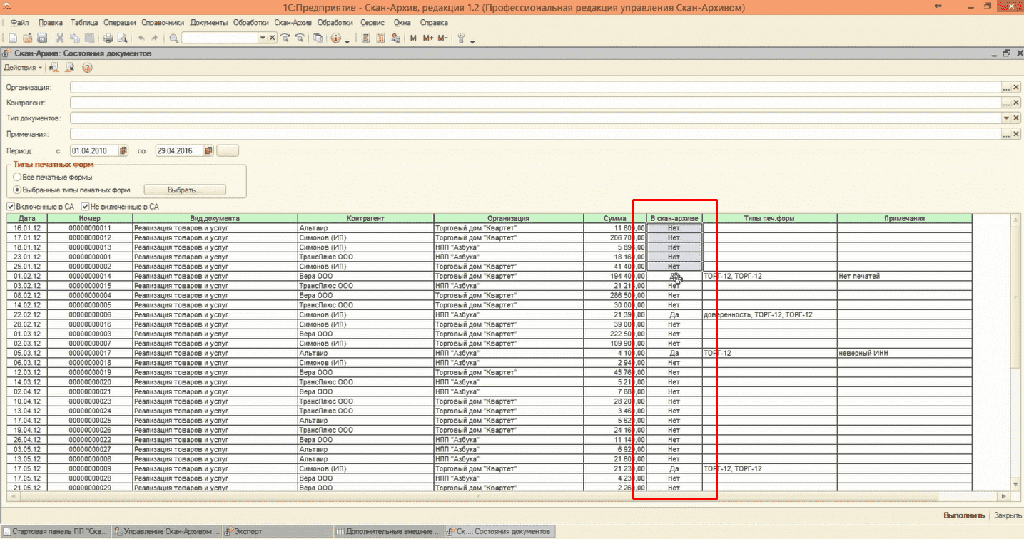The image size is (1024, 539).
Task: Click the Print icon in main toolbar
Action: click(108, 38)
